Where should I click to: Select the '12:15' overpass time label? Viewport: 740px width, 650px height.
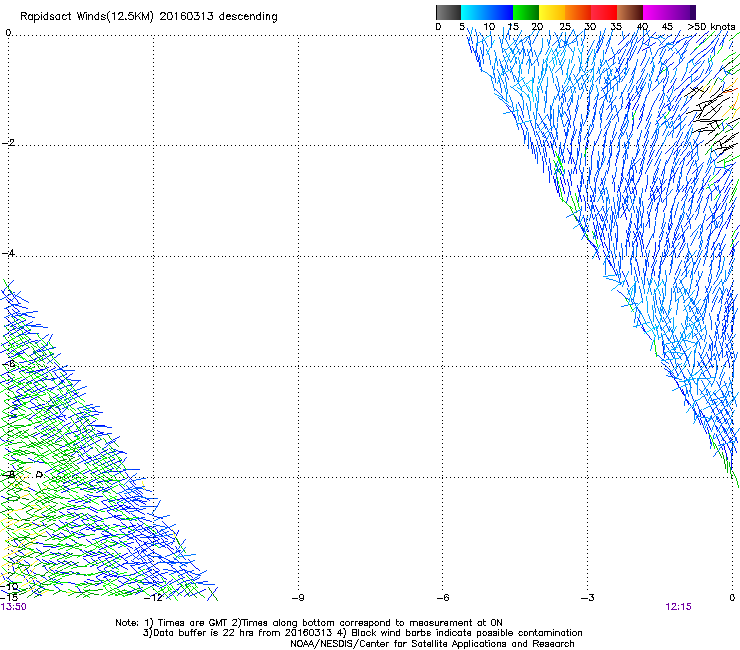[678, 607]
